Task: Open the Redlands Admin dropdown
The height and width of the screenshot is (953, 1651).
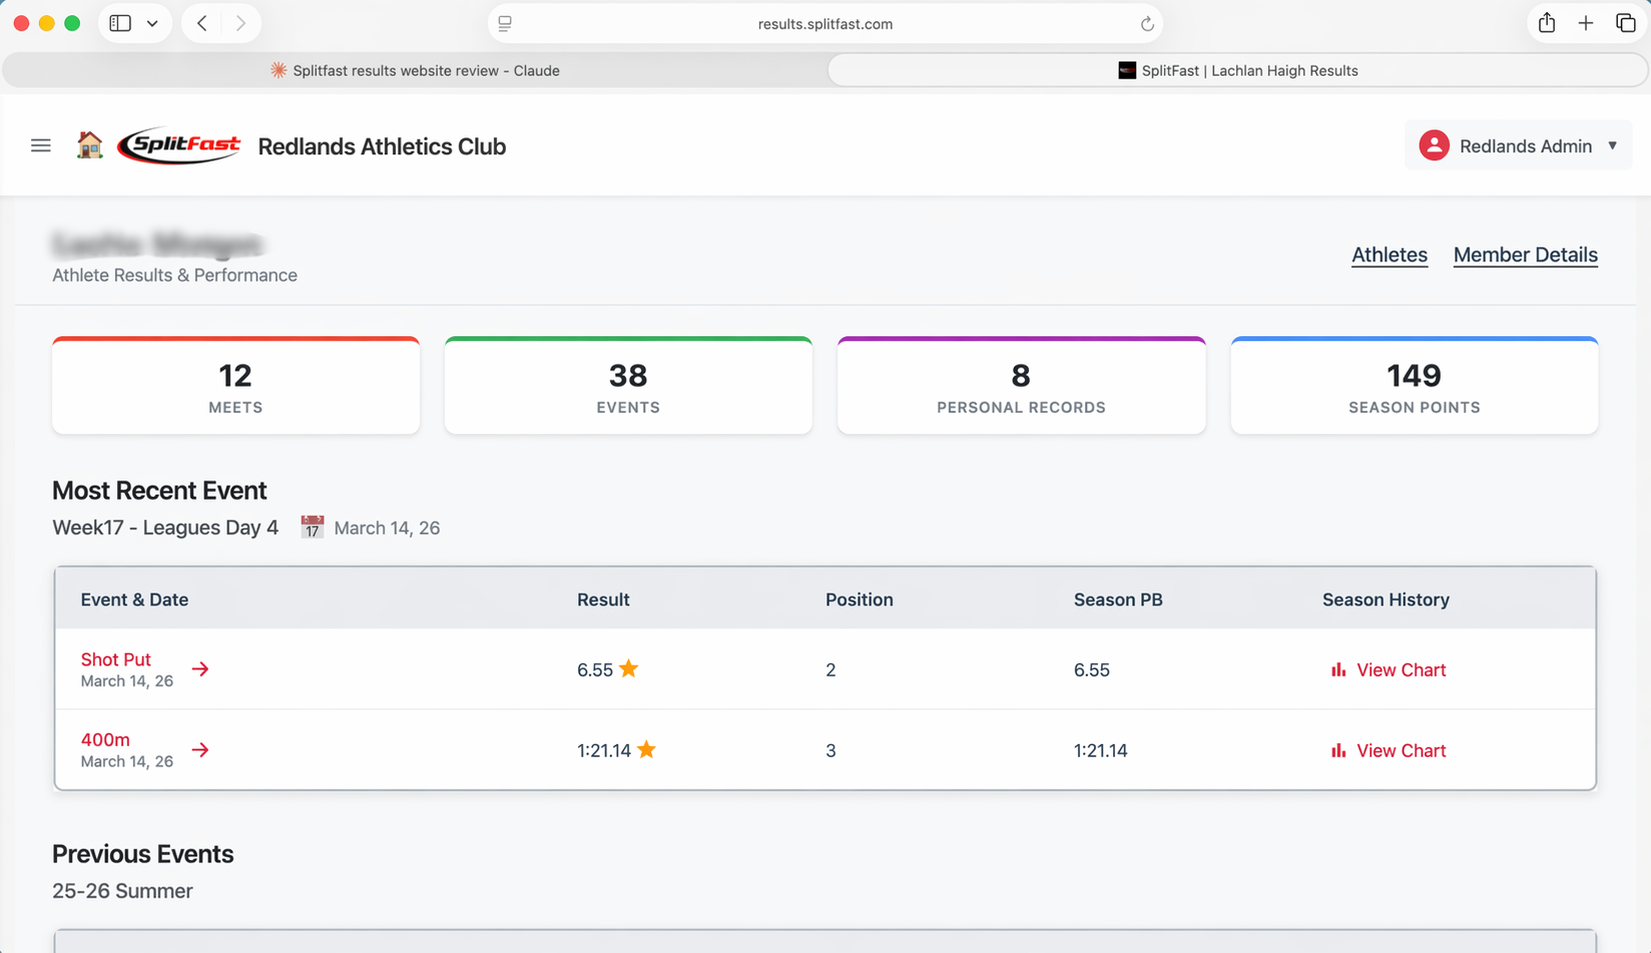Action: 1612,145
